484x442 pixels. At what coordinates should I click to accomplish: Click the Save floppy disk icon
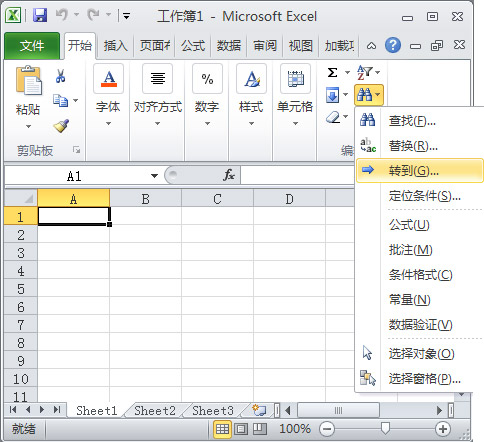tap(40, 15)
